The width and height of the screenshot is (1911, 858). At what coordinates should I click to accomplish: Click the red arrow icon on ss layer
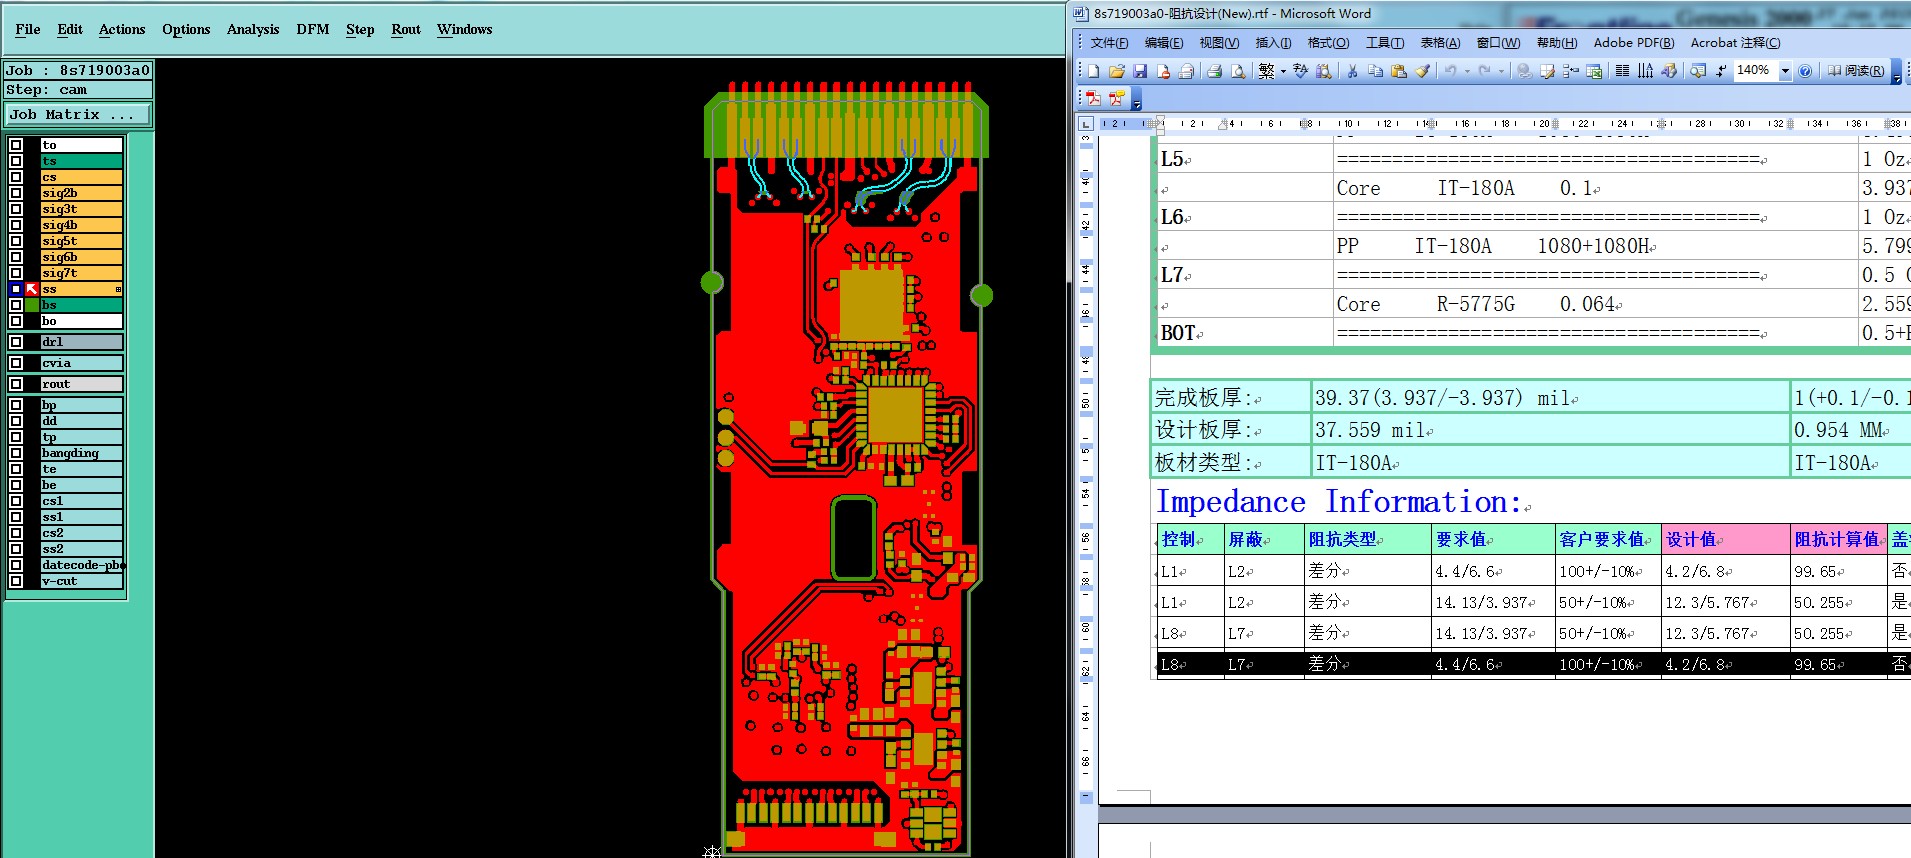32,289
